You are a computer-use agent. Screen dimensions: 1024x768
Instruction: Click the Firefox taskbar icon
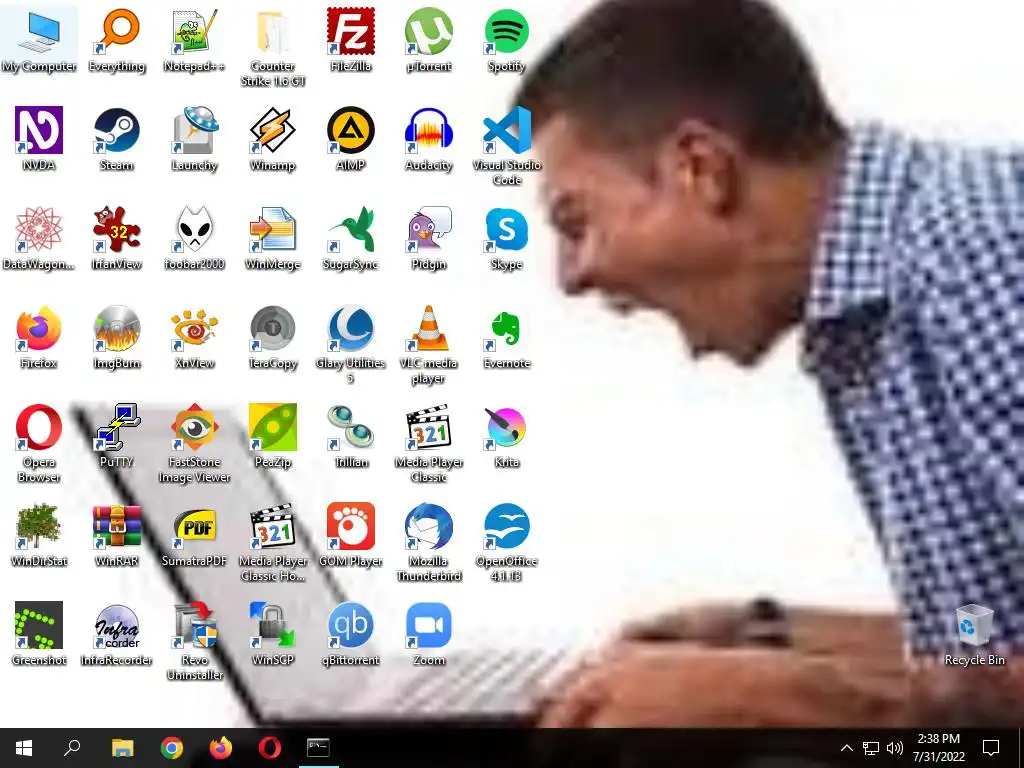pos(221,748)
